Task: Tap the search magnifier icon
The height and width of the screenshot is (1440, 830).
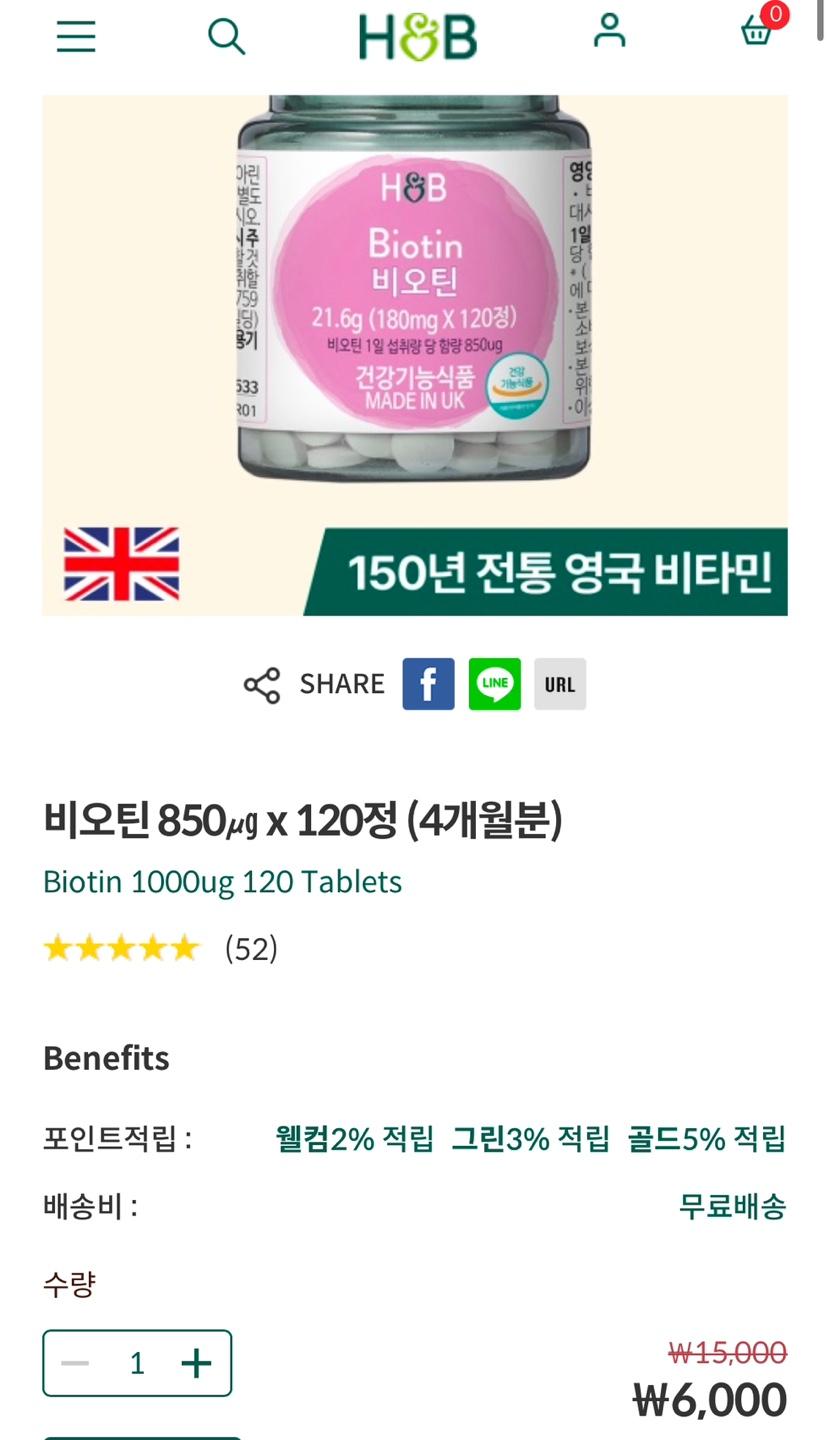Action: (x=226, y=36)
